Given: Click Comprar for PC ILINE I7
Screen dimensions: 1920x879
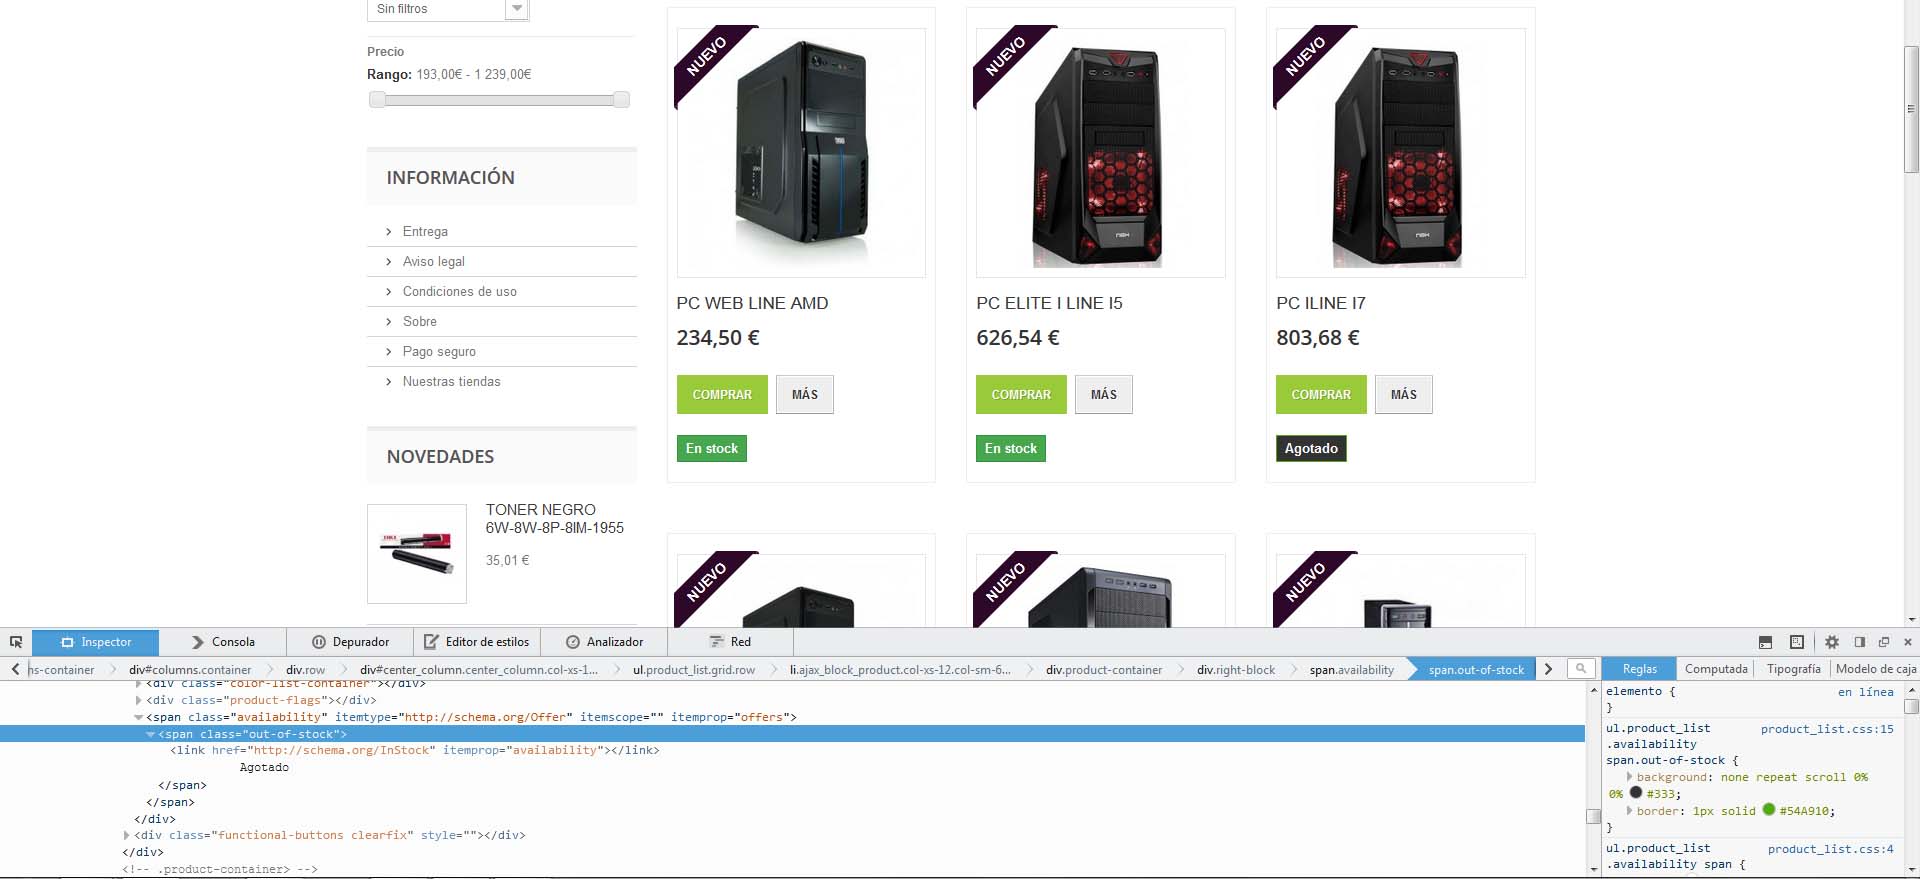Looking at the screenshot, I should point(1321,394).
